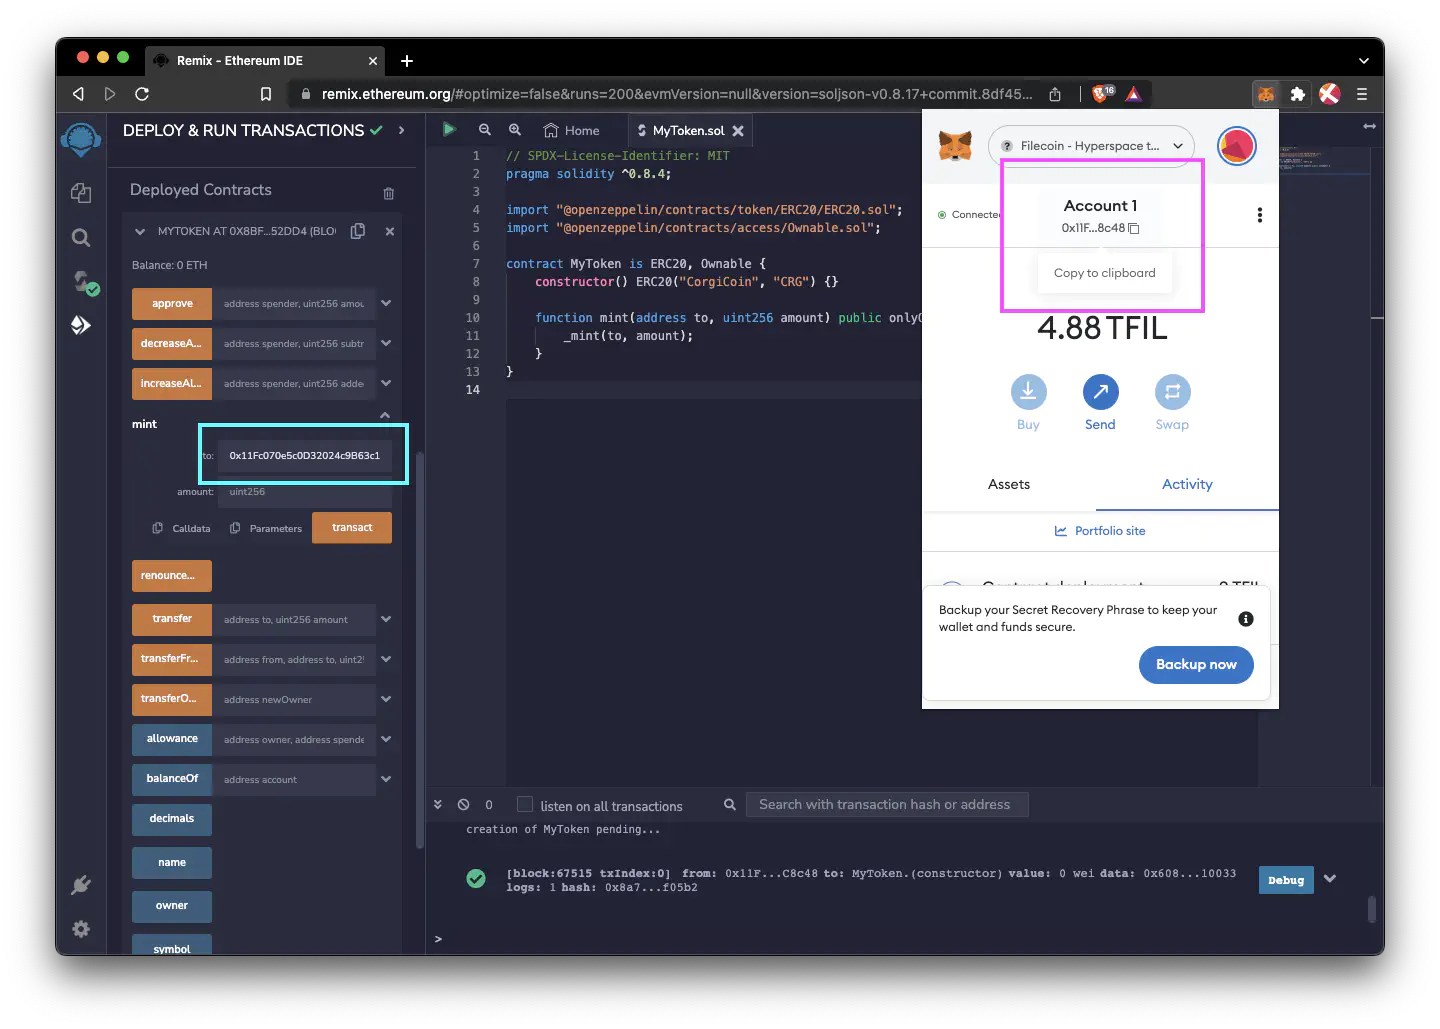Click the mint amount uint256 field
The image size is (1440, 1029).
point(304,492)
